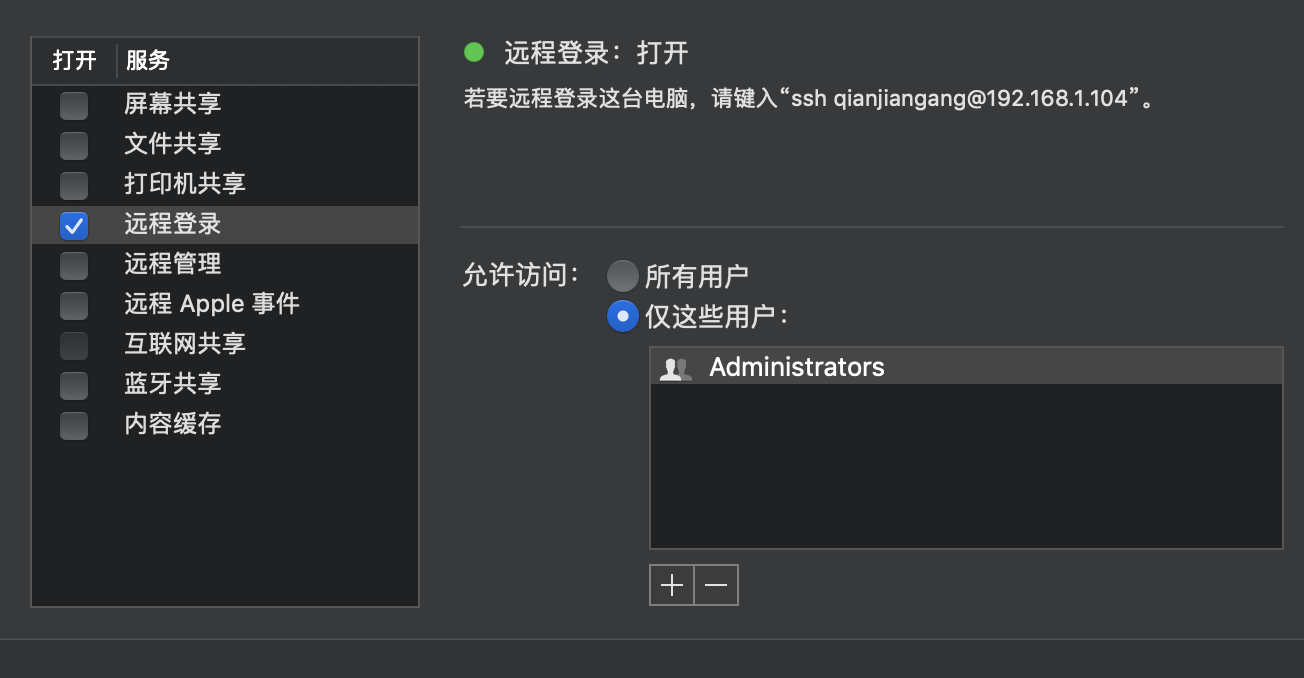This screenshot has width=1304, height=678.
Task: Enable the 蓝牙共享 checkbox
Action: pos(73,384)
